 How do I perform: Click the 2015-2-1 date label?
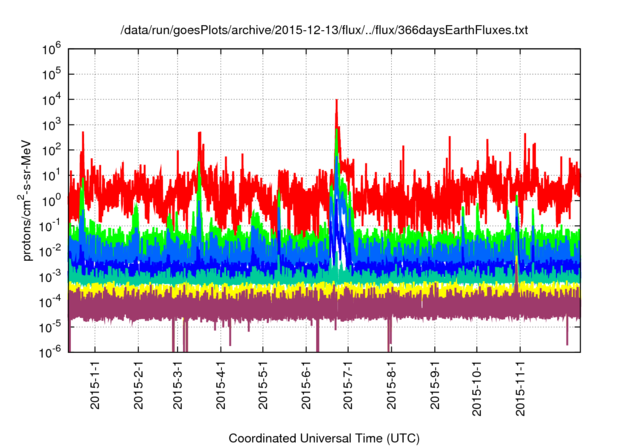(x=138, y=385)
